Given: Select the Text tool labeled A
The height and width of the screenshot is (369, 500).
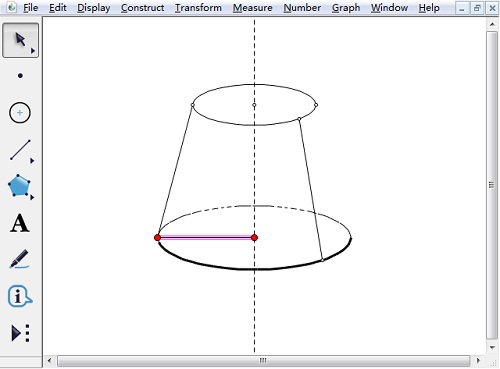Looking at the screenshot, I should point(20,223).
